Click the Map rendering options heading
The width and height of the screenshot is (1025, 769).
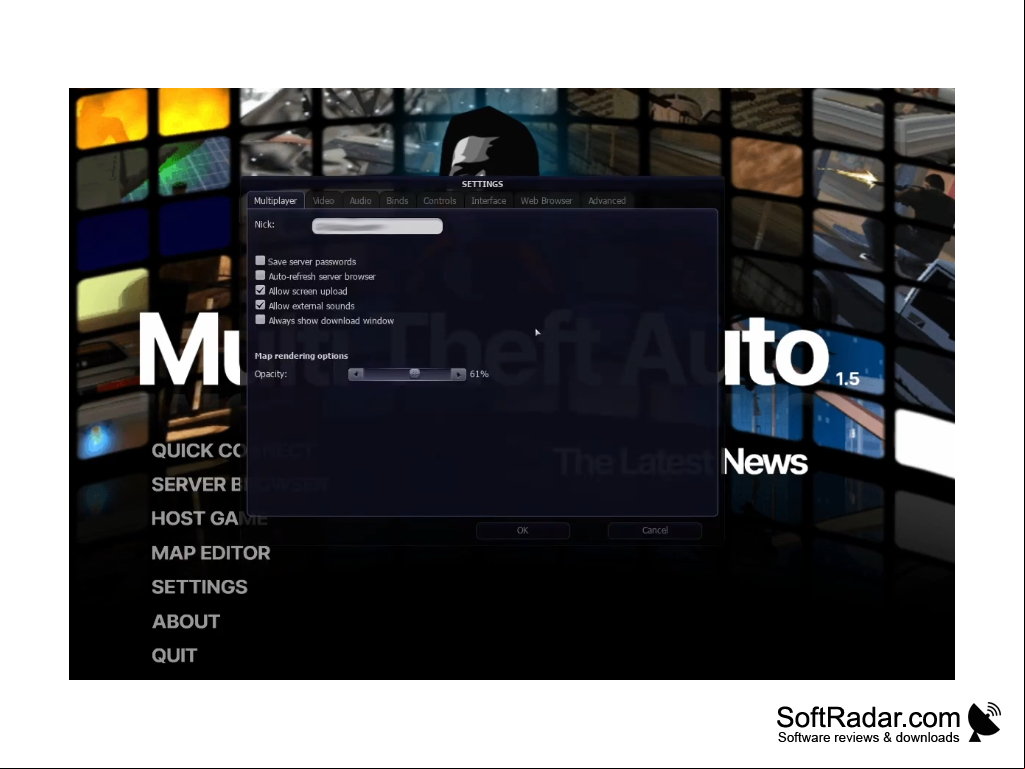point(301,356)
